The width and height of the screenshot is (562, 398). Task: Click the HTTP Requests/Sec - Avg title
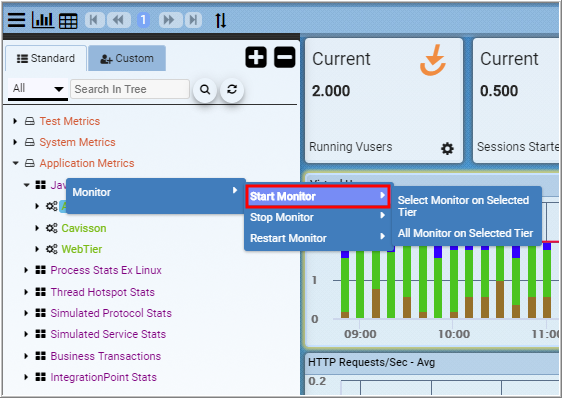[x=371, y=362]
